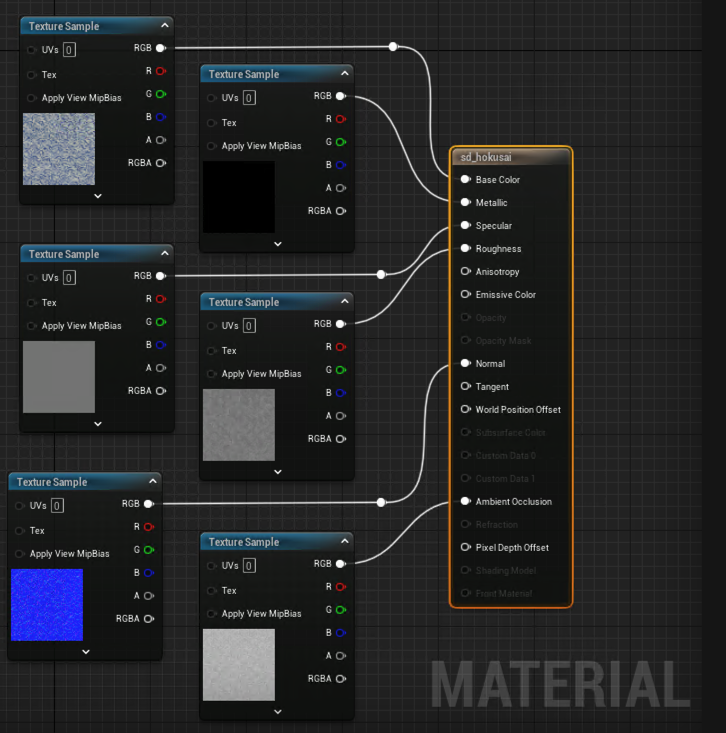The height and width of the screenshot is (733, 726).
Task: Select the Specular input pin on sd_hokusai
Action: pos(465,225)
